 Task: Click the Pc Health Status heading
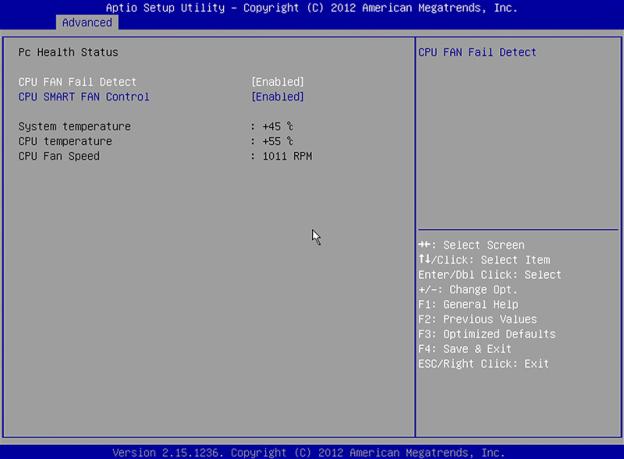[x=68, y=52]
